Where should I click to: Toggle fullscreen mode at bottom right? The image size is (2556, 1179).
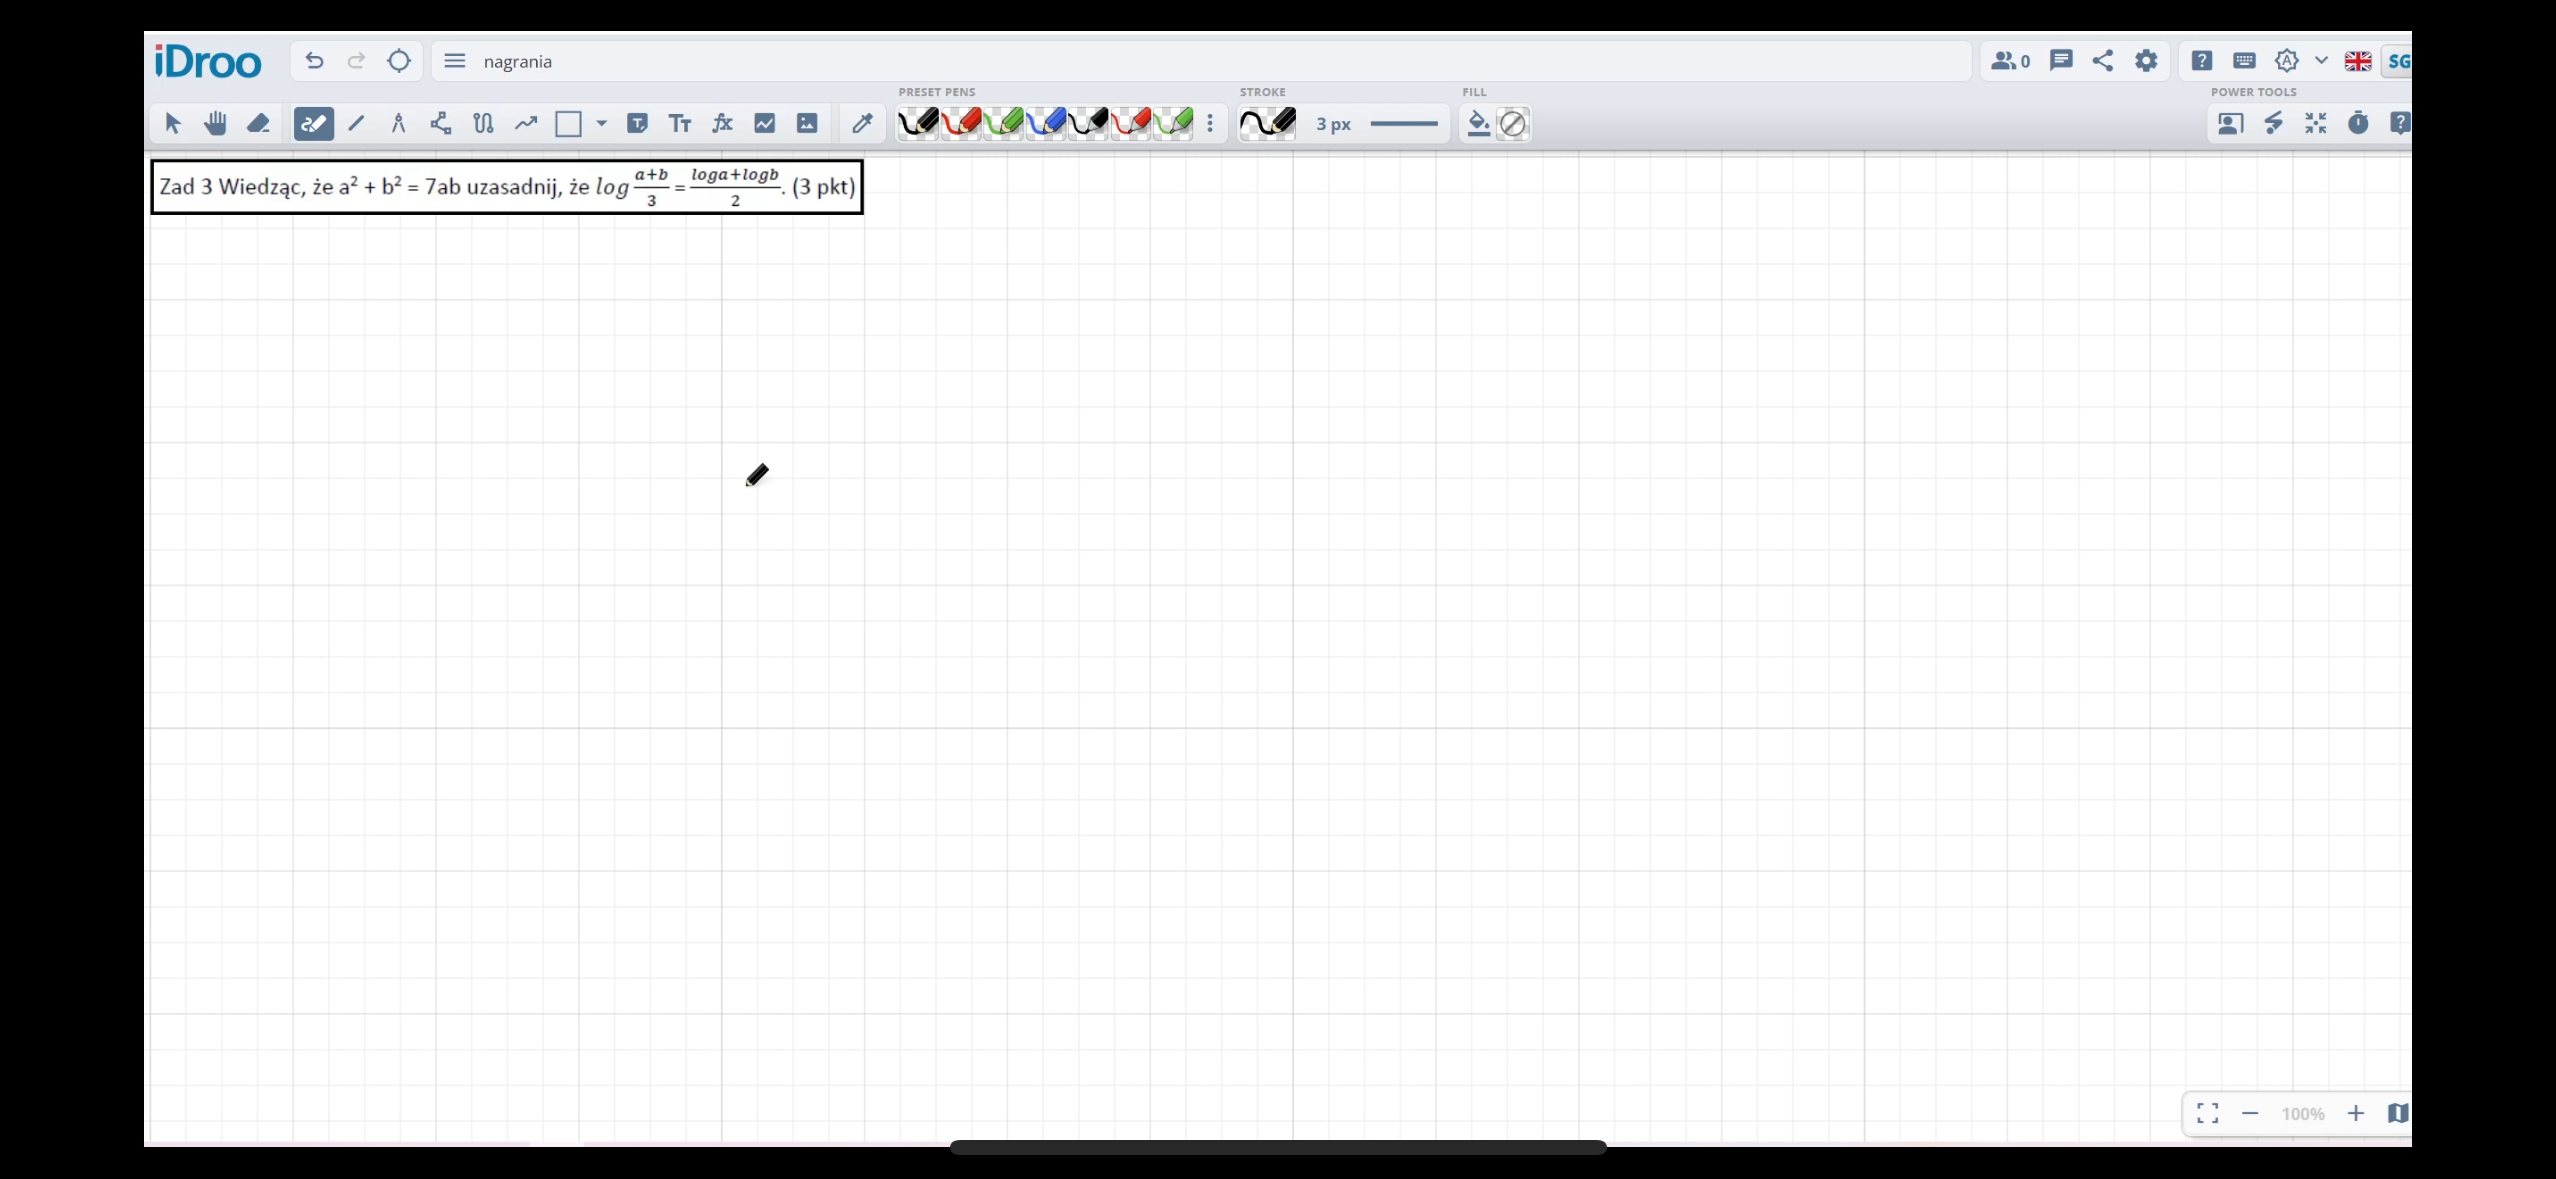click(x=2208, y=1113)
